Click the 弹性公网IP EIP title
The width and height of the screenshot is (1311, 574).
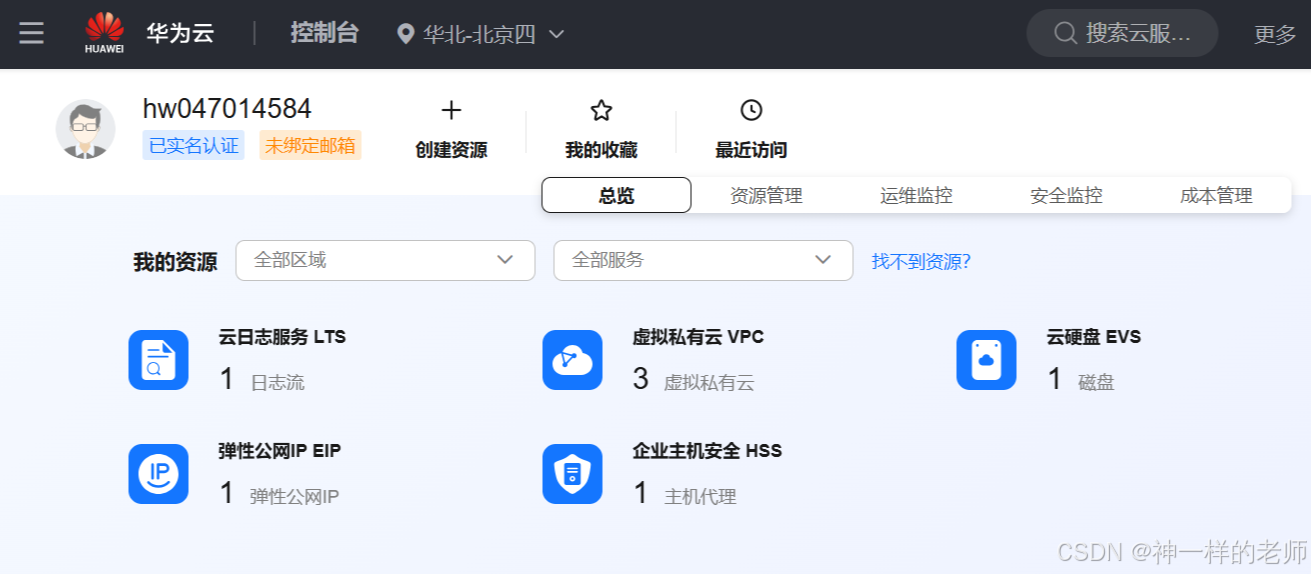pos(280,451)
